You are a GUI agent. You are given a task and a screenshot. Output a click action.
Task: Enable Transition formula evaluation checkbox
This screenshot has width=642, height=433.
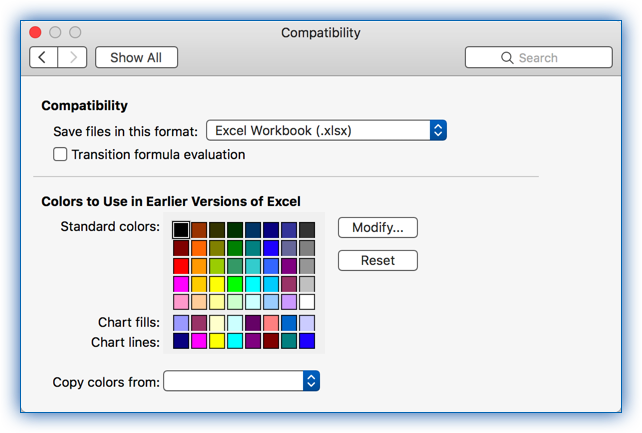[60, 154]
